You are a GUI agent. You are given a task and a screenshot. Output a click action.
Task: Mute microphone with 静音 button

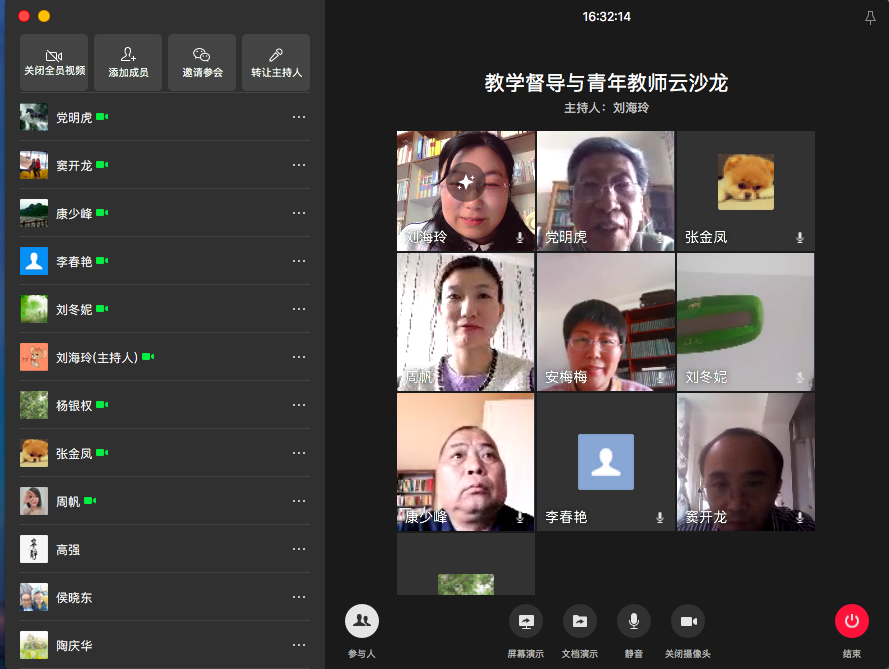click(634, 621)
